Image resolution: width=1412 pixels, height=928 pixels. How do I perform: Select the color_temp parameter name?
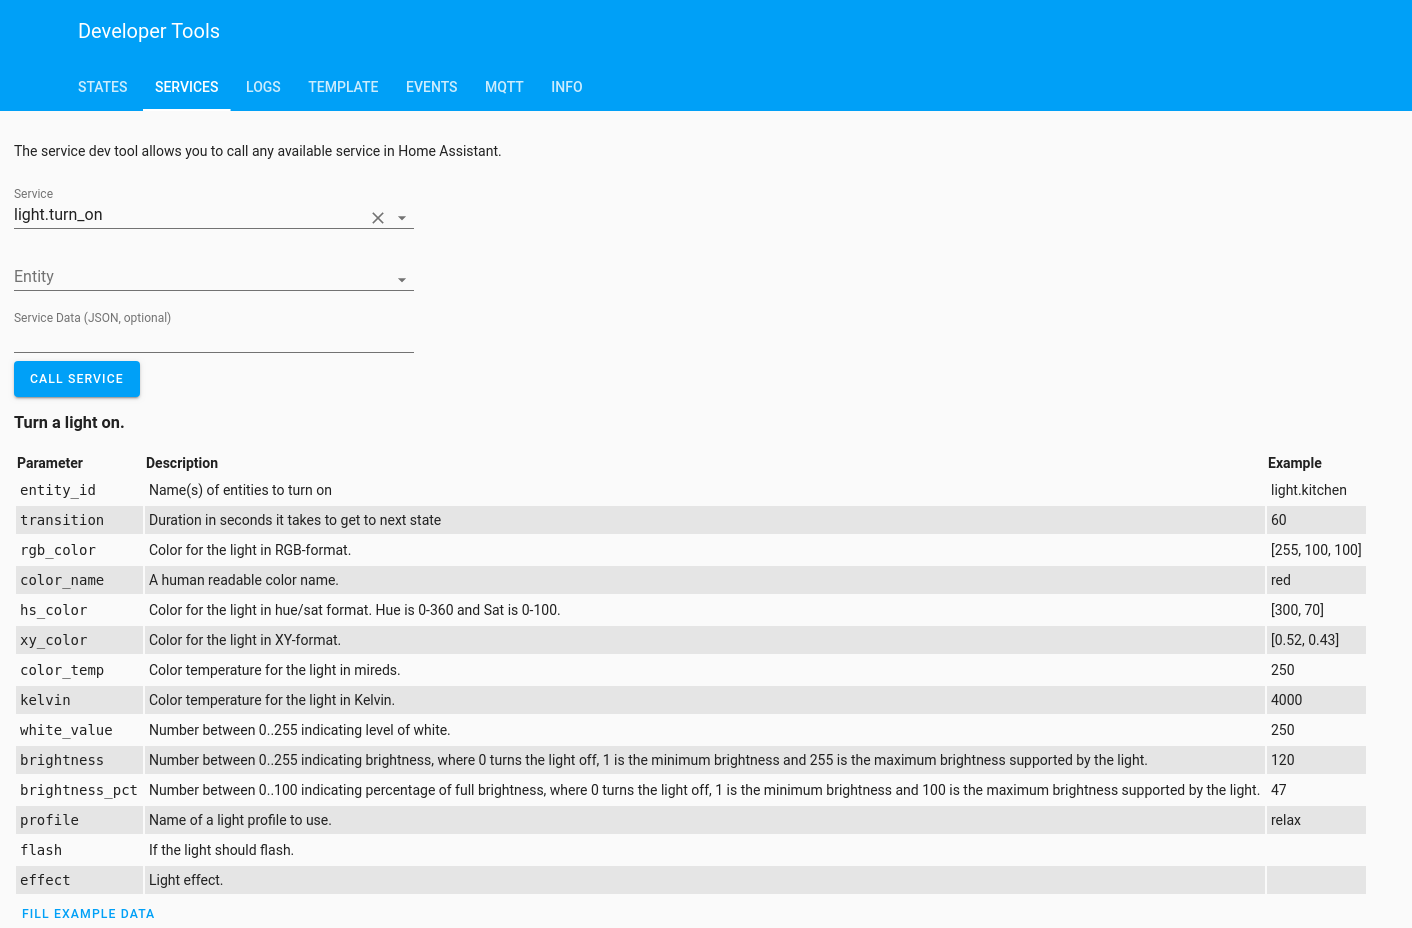[62, 670]
